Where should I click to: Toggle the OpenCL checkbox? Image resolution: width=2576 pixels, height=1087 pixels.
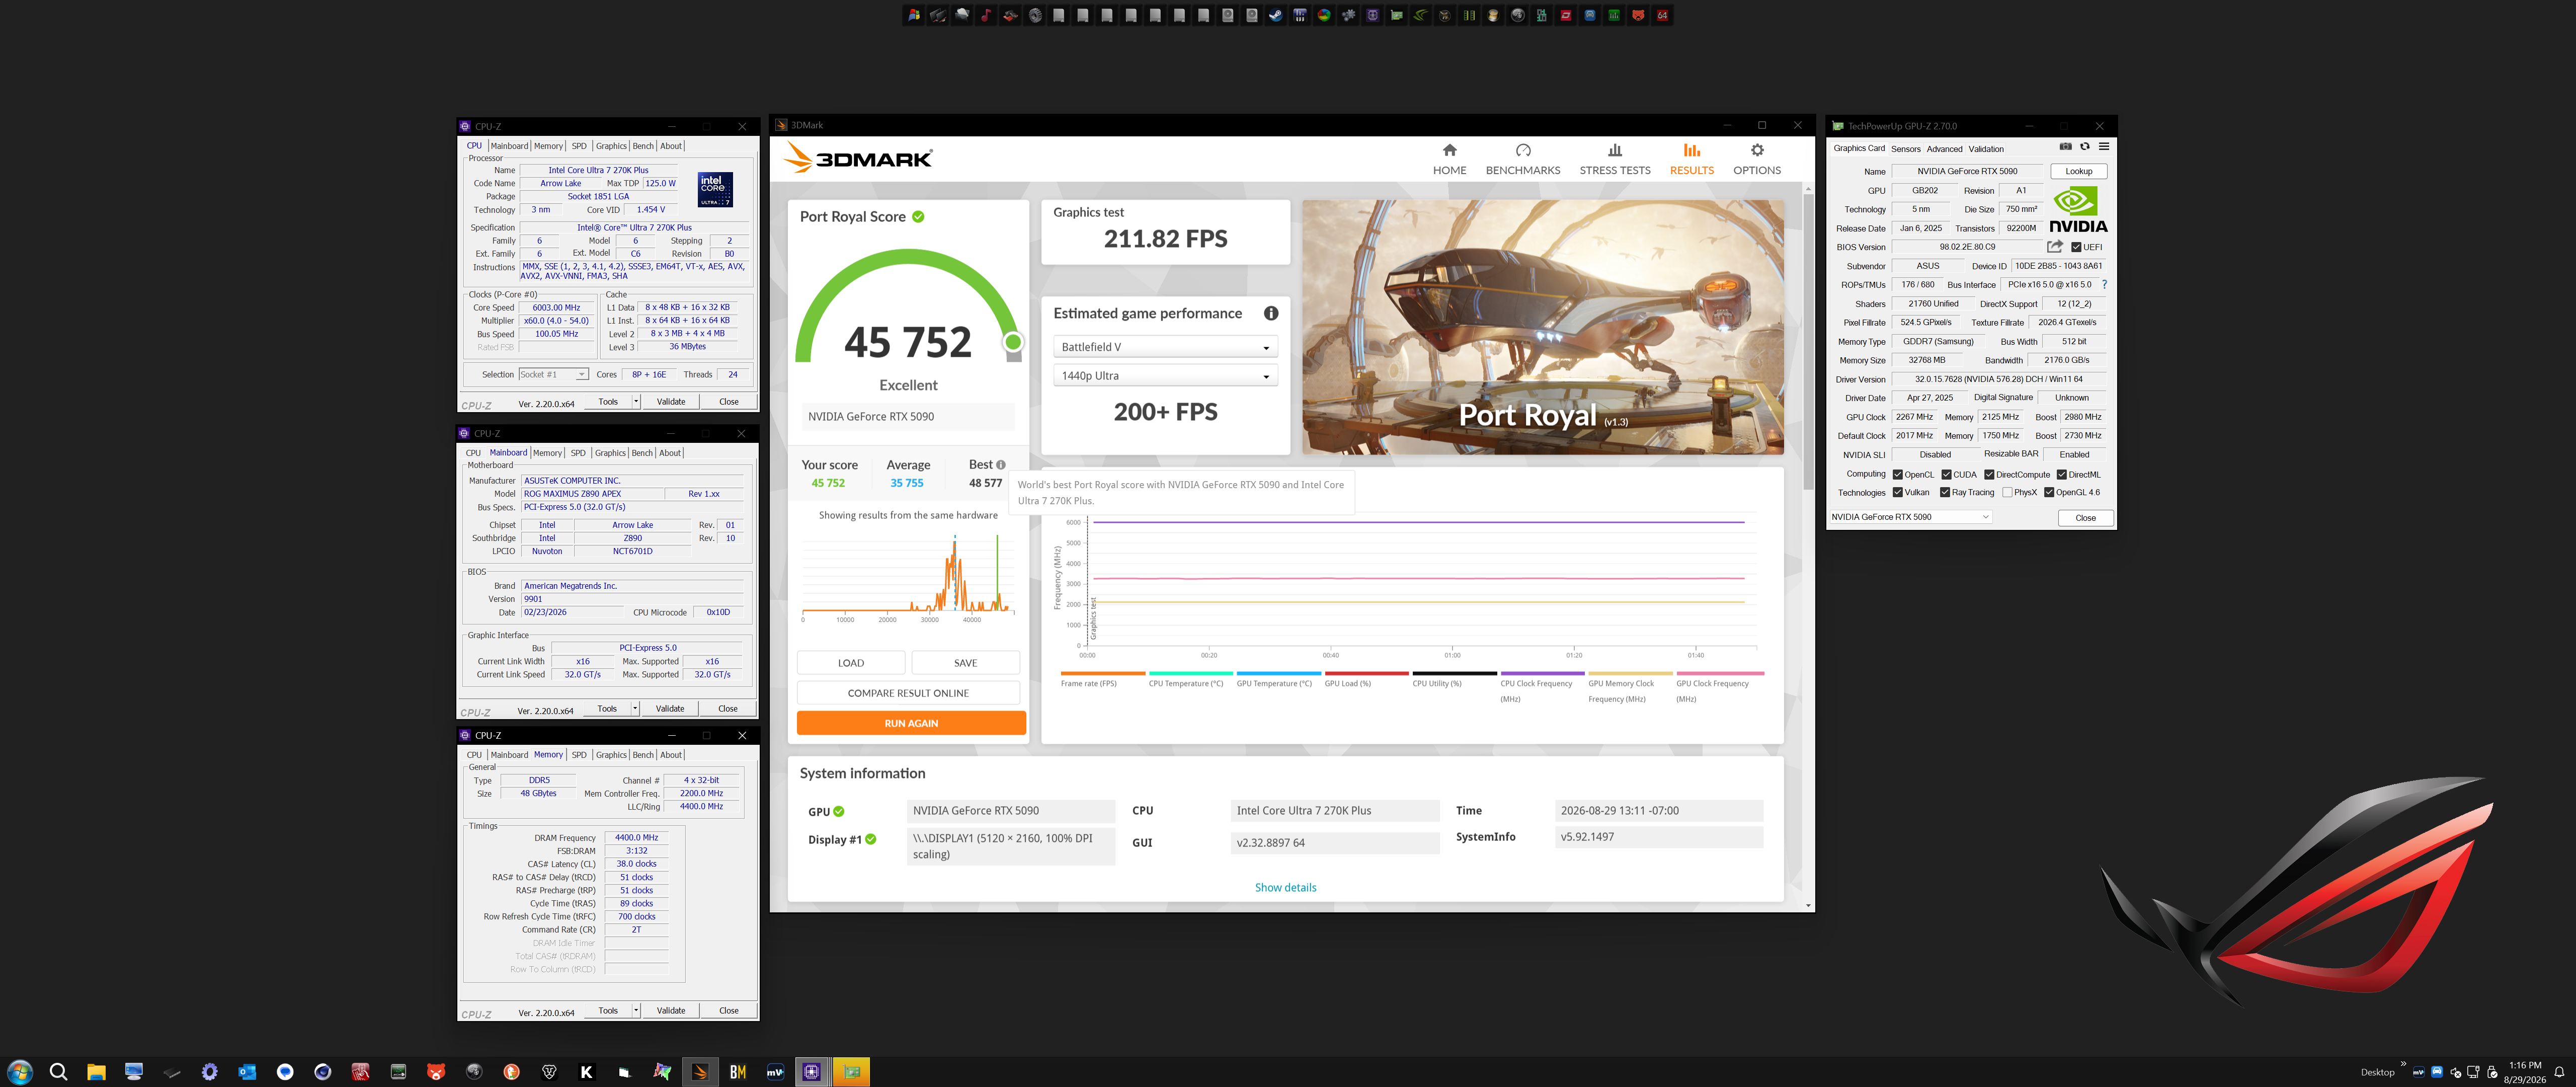1897,475
